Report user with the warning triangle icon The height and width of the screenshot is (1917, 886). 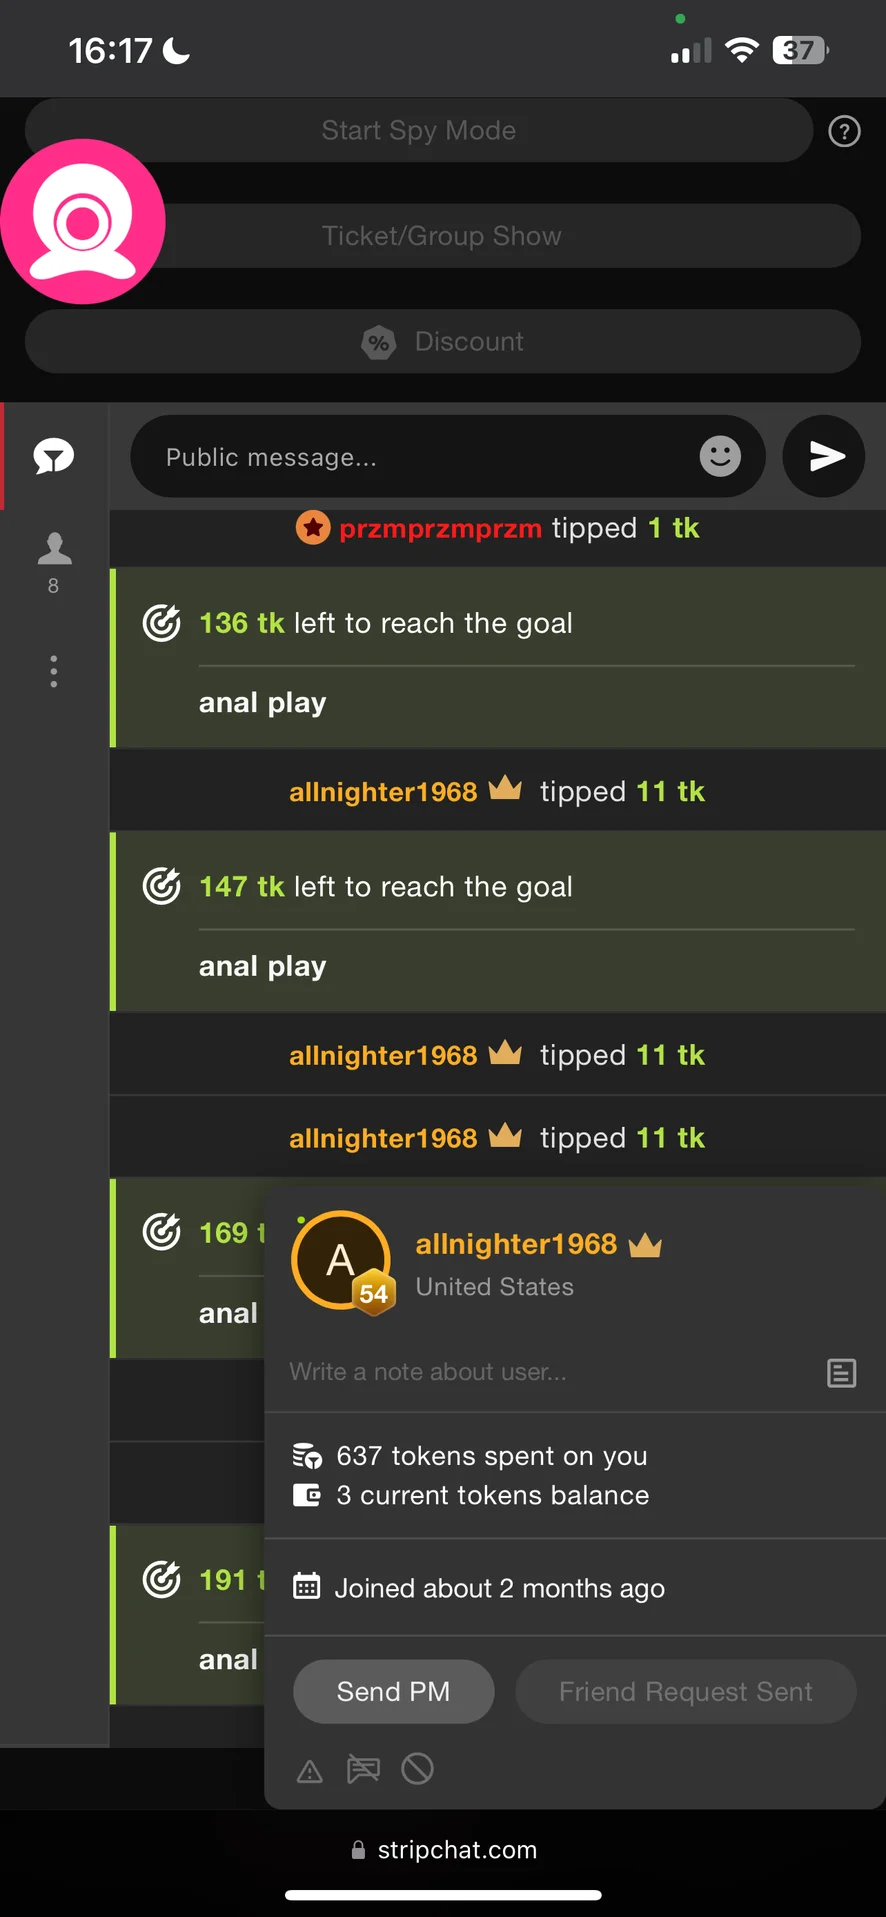(x=310, y=1771)
